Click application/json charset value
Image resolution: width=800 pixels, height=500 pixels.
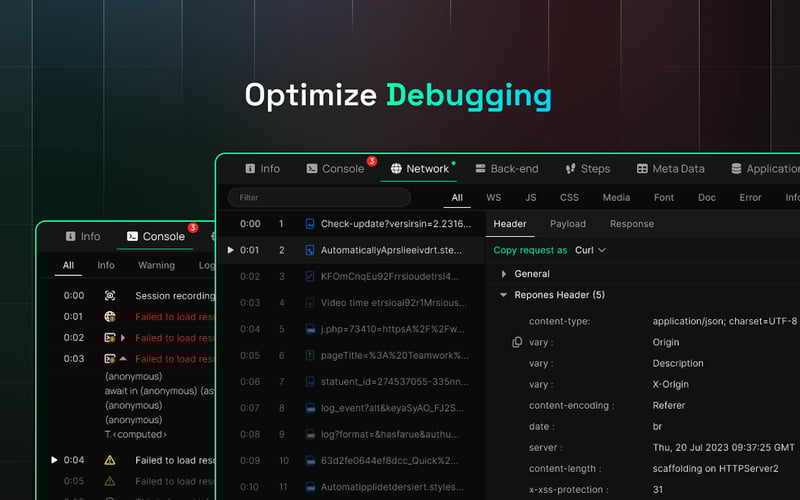tap(724, 321)
